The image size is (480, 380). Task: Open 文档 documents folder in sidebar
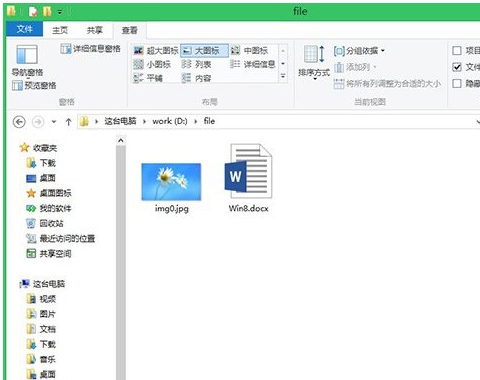(x=41, y=329)
